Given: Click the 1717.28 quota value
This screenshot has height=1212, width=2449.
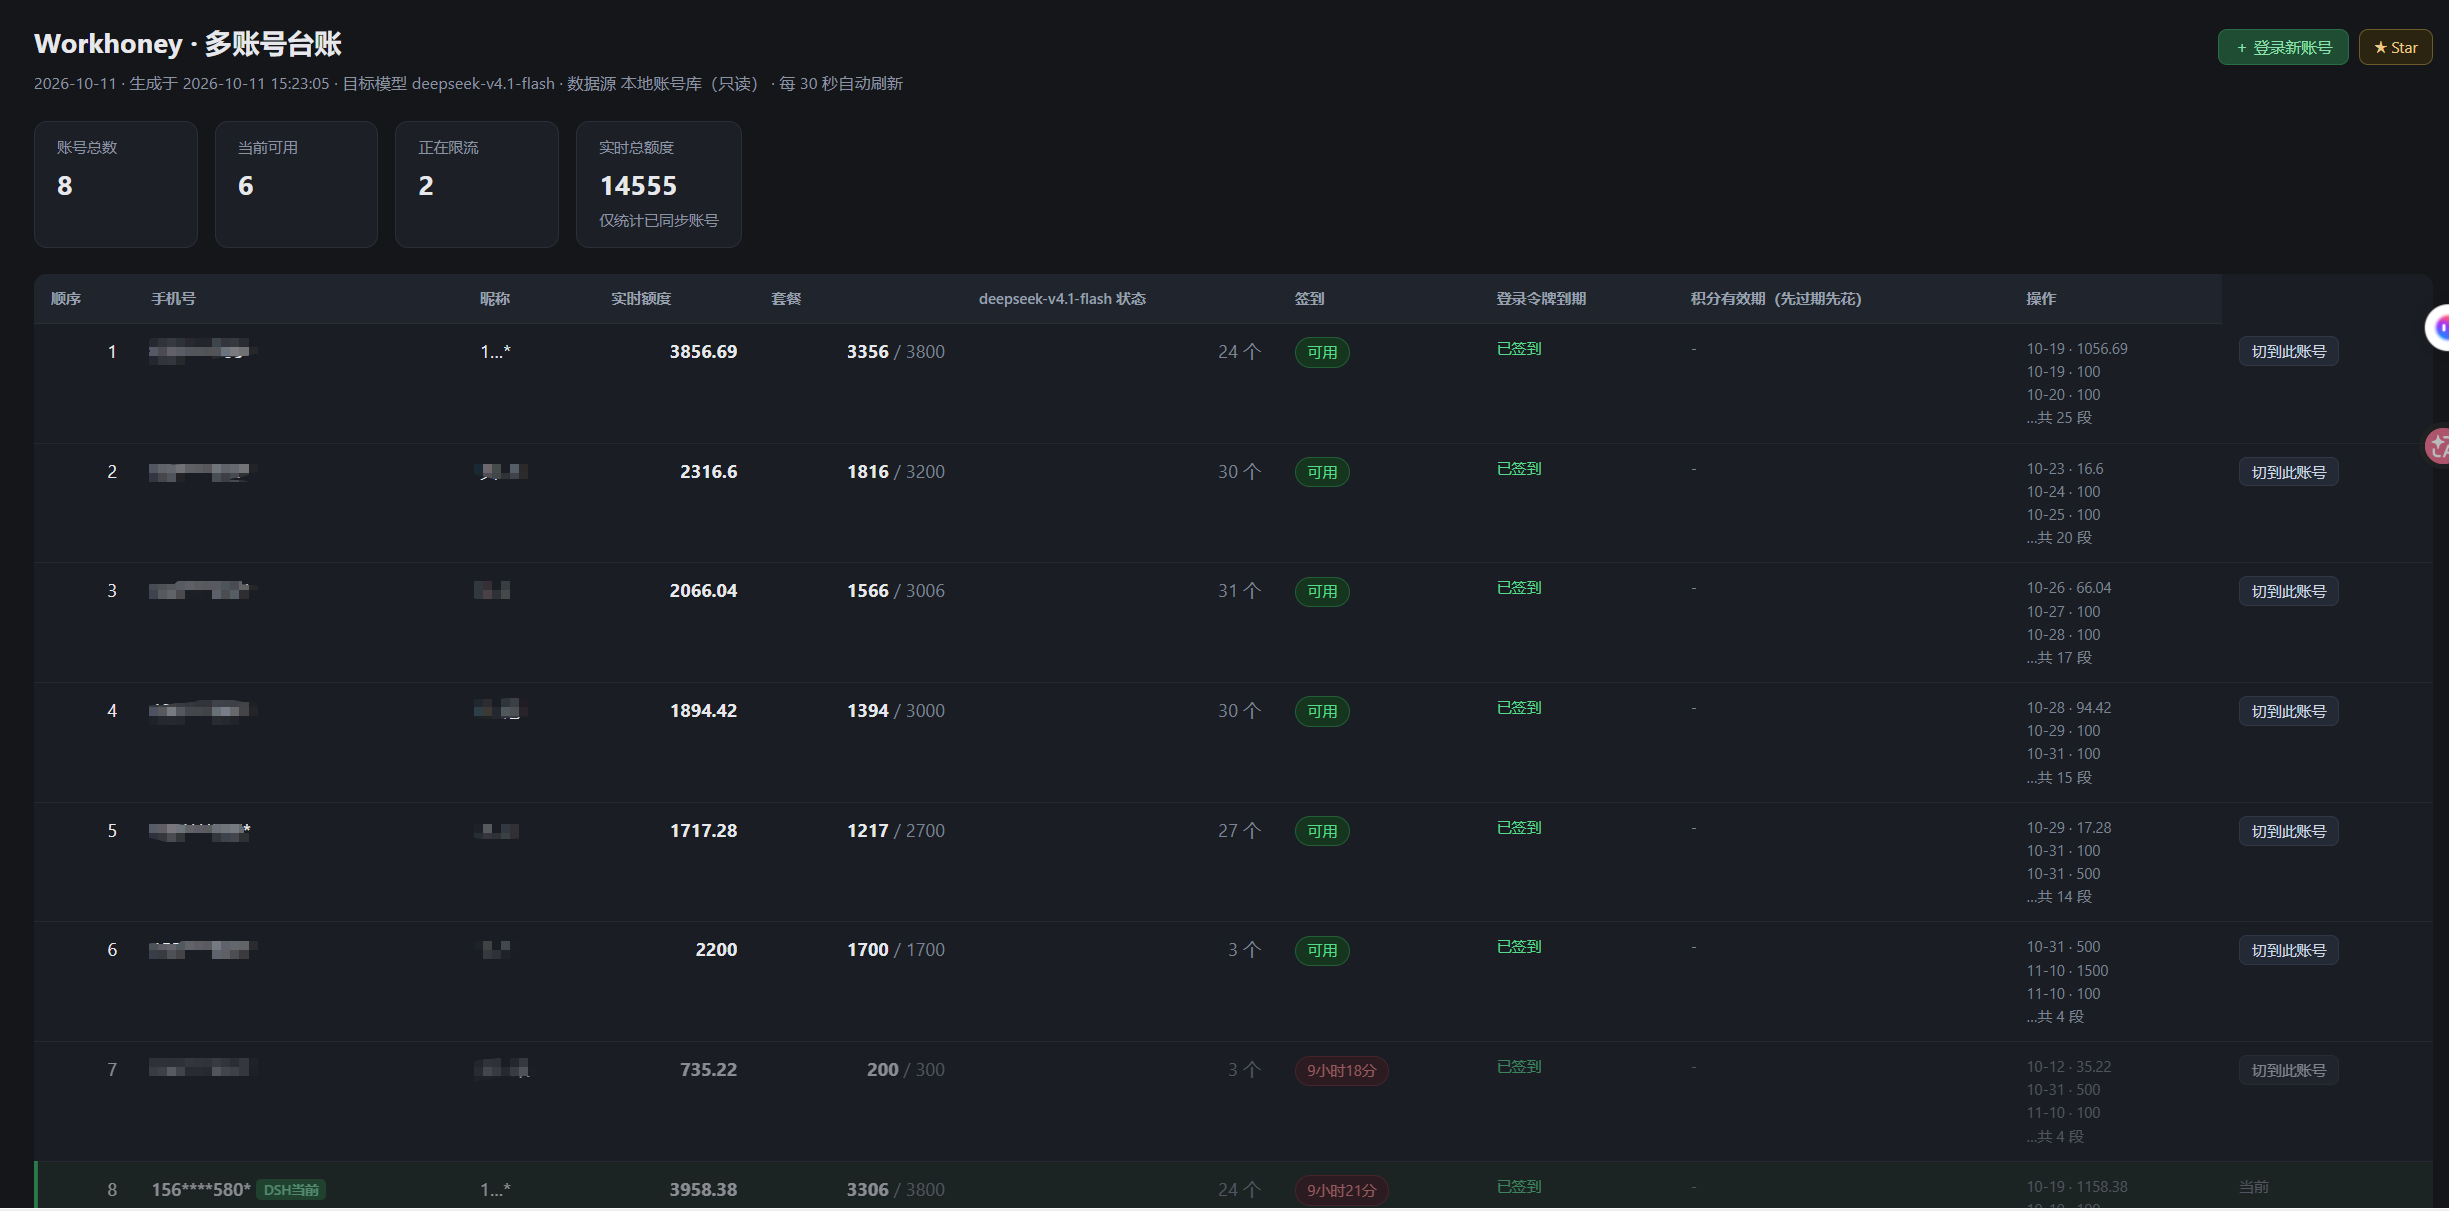Looking at the screenshot, I should click(703, 831).
